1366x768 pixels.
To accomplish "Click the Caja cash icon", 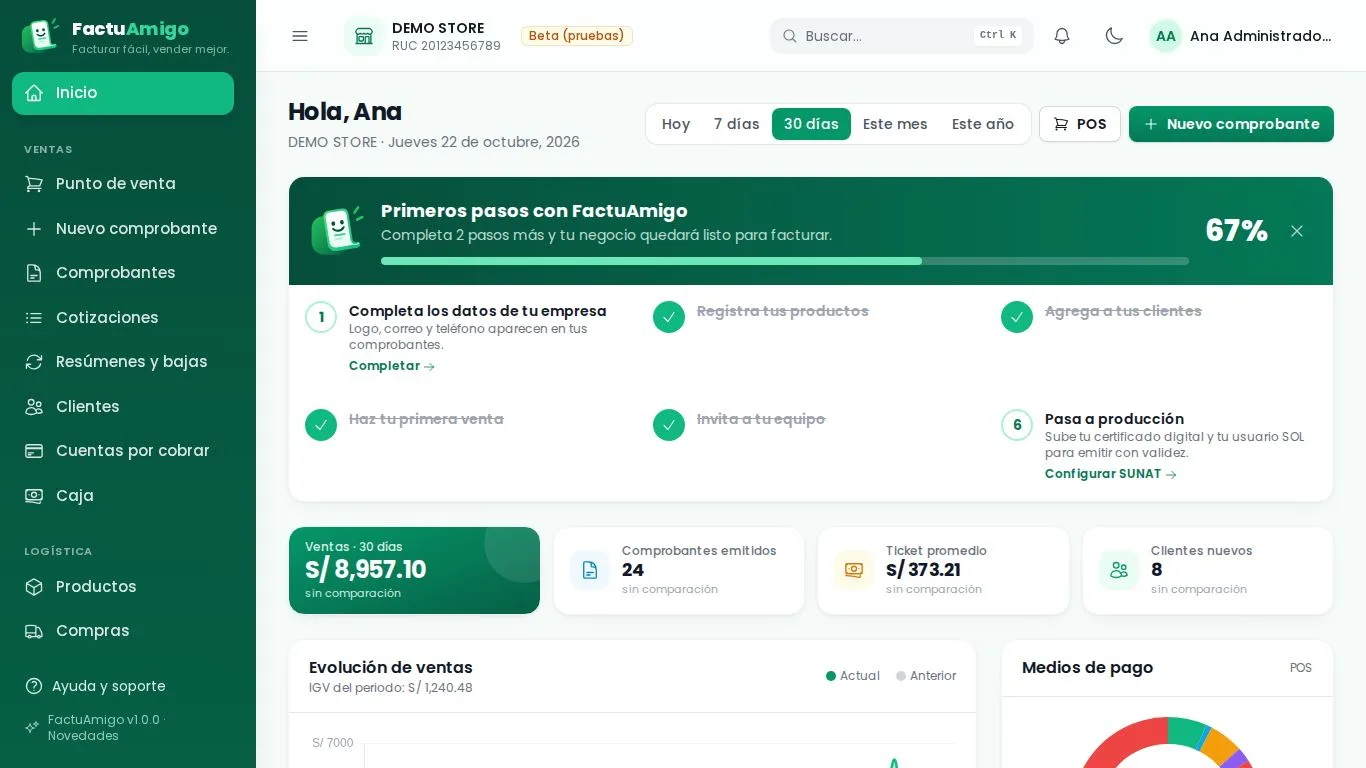I will tap(34, 496).
